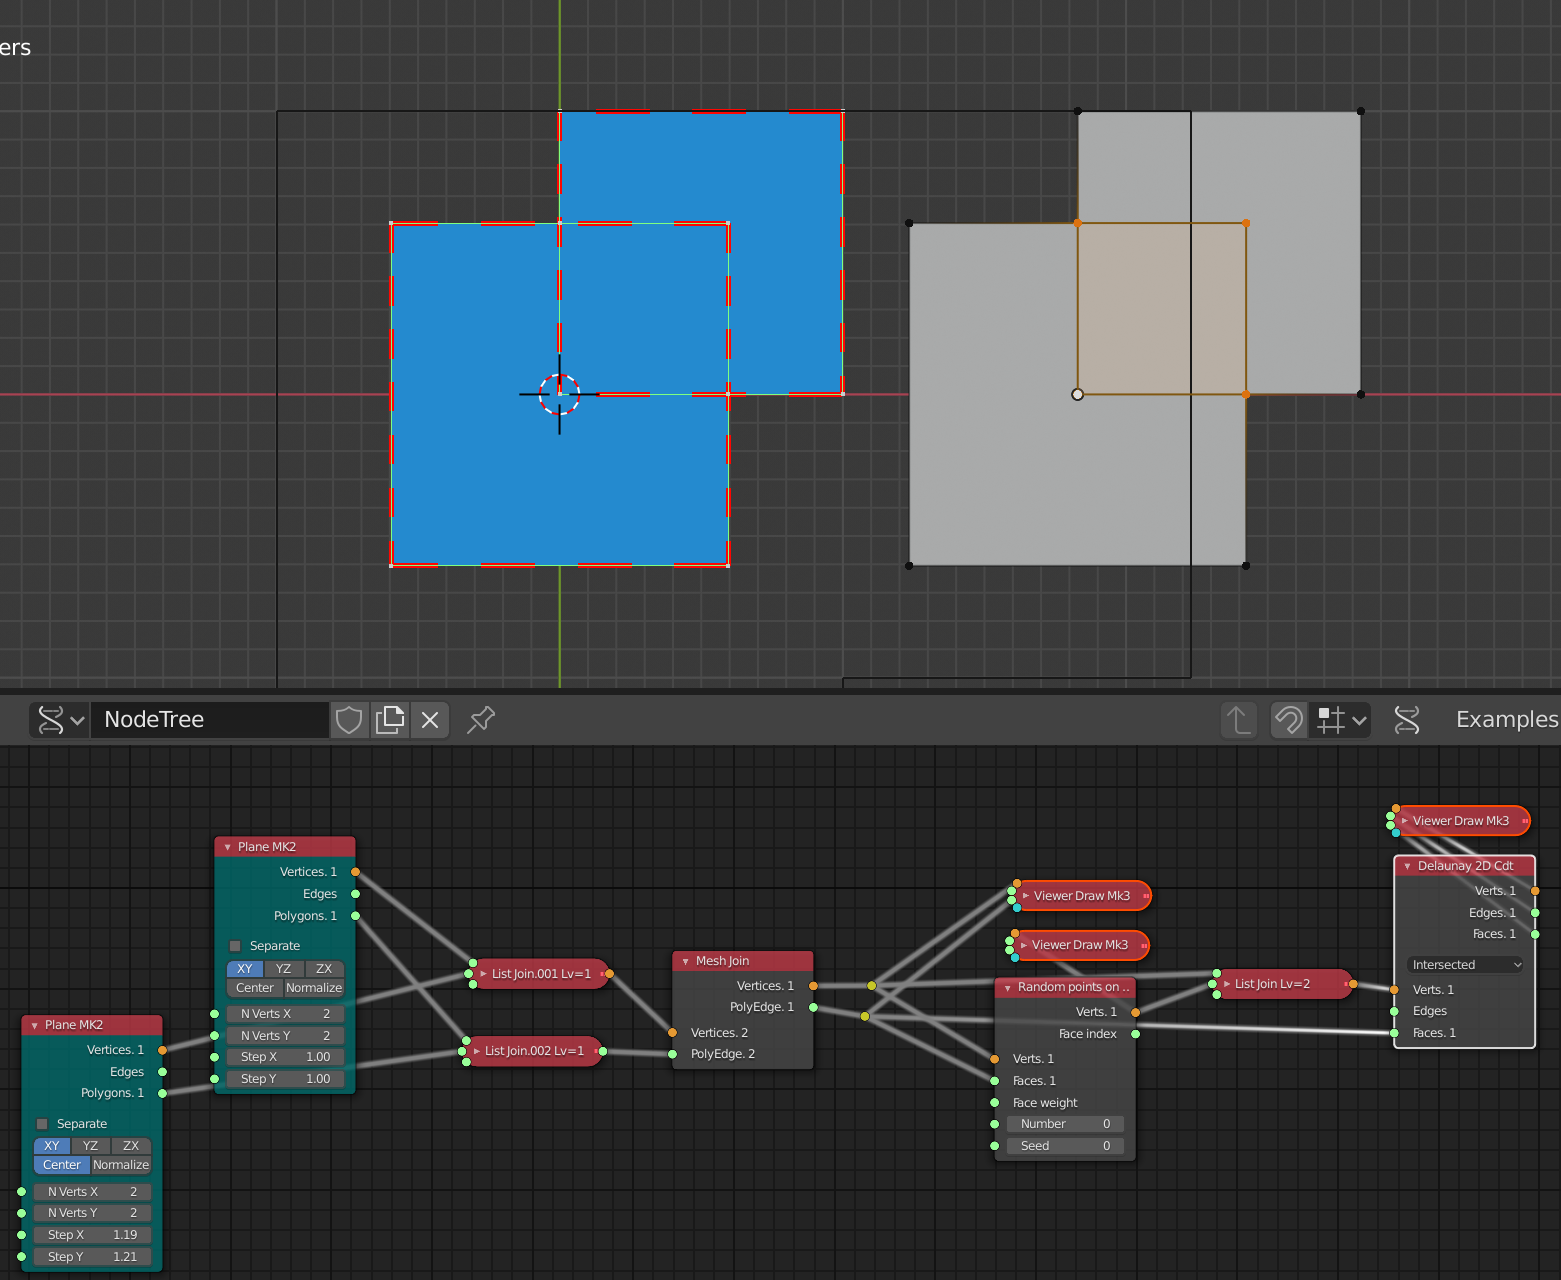Click Face index output socket
Viewport: 1561px width, 1280px height.
pyautogui.click(x=1135, y=1034)
